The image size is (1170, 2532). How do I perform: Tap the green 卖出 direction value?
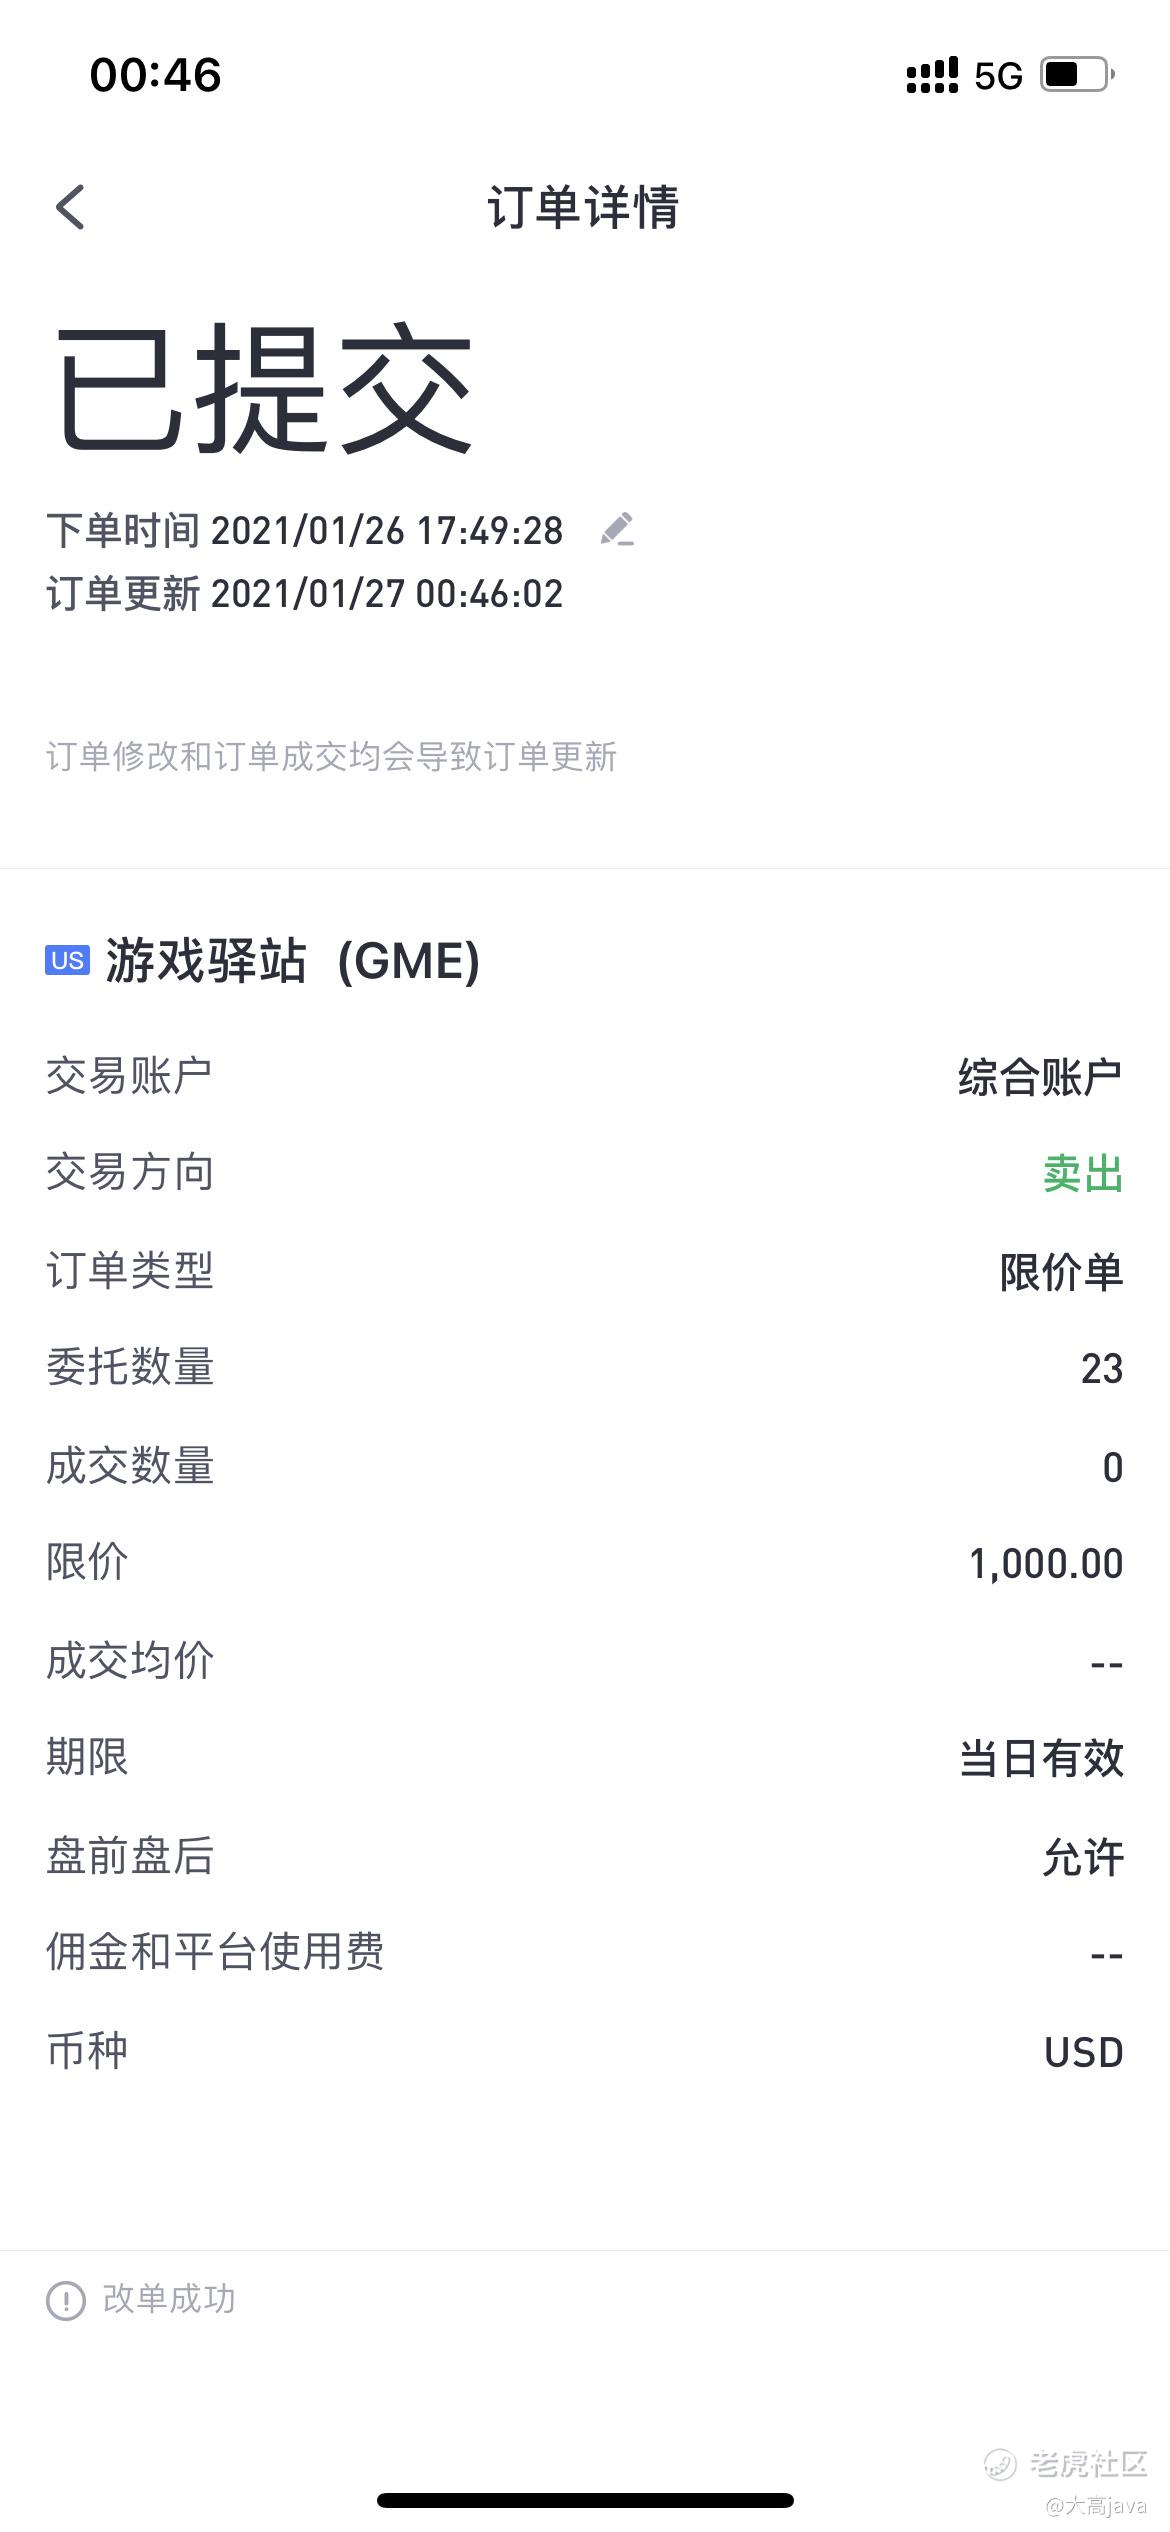1082,1174
